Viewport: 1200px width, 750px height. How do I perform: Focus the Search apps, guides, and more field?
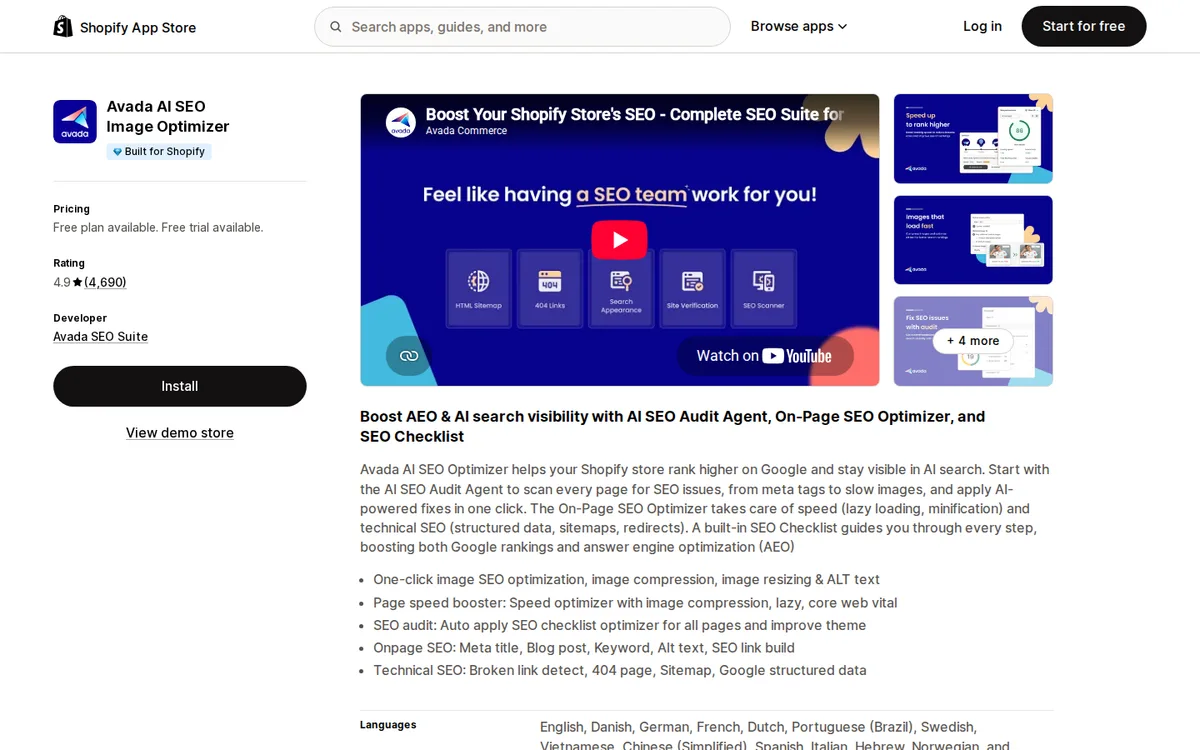522,27
